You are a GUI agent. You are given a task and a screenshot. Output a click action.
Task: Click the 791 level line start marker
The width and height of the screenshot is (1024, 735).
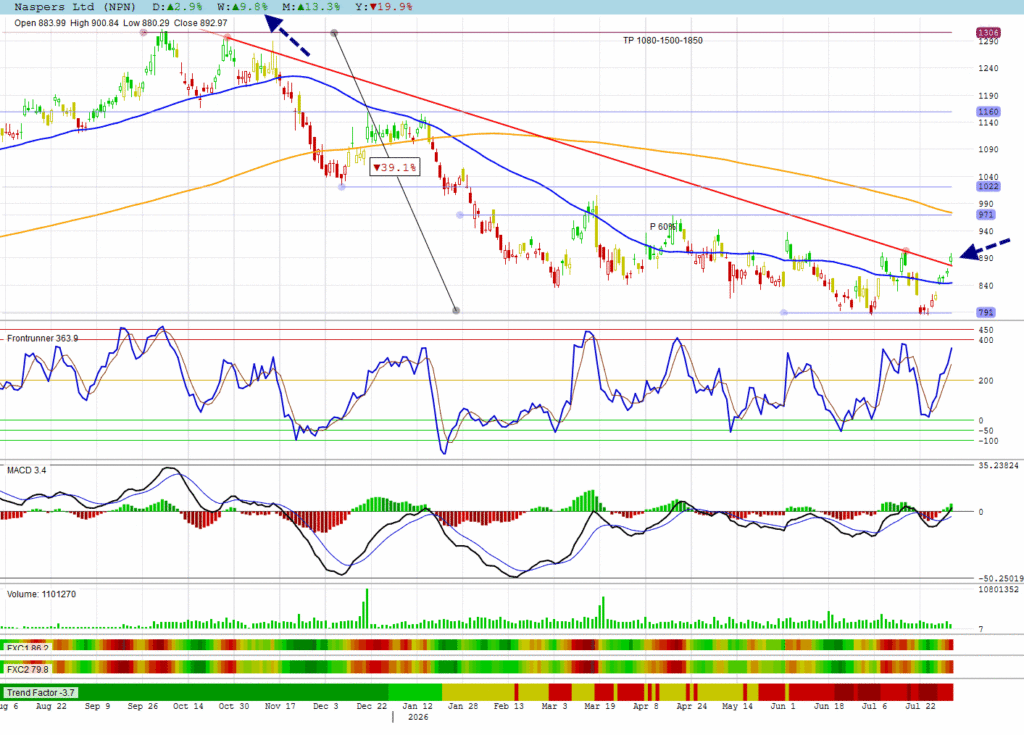784,313
